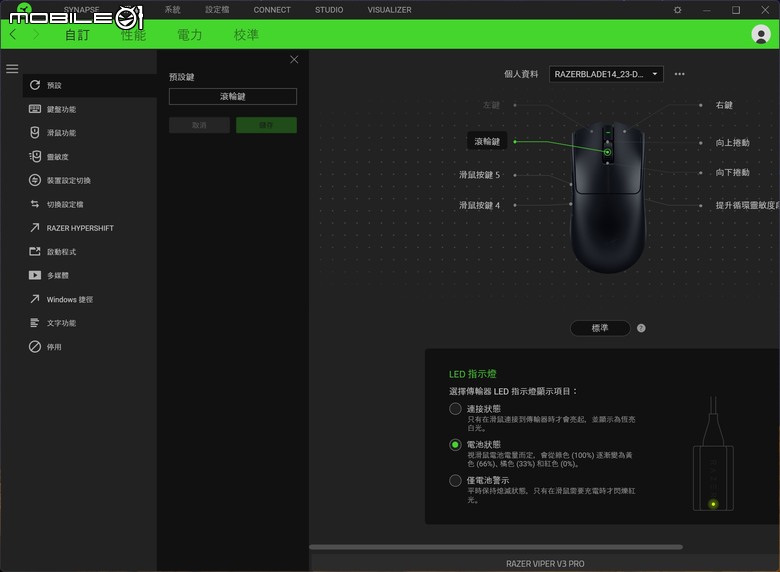Select the 滾輪鍵 scroll click label
The height and width of the screenshot is (572, 780).
tap(487, 142)
